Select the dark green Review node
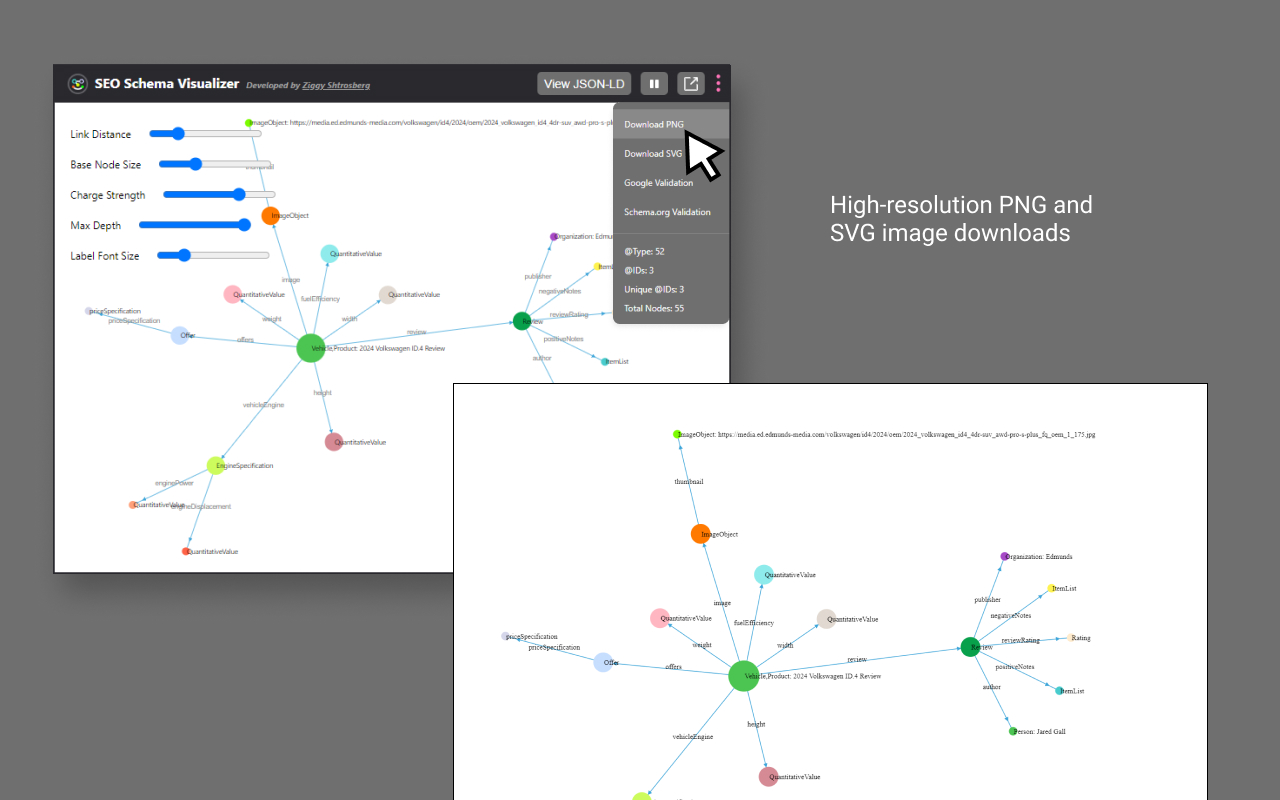1280x800 pixels. point(522,321)
